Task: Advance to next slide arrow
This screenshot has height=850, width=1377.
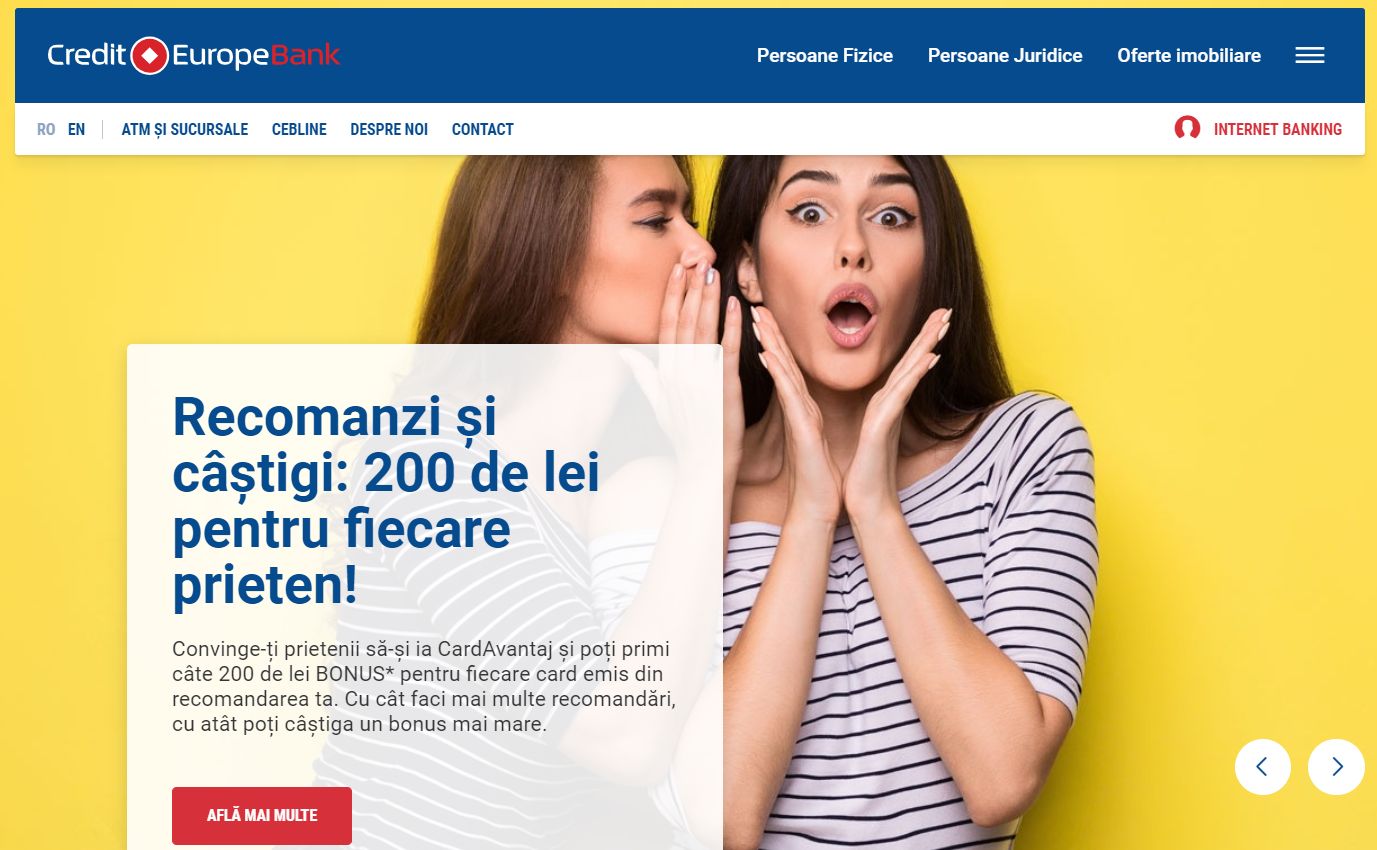Action: (x=1336, y=767)
